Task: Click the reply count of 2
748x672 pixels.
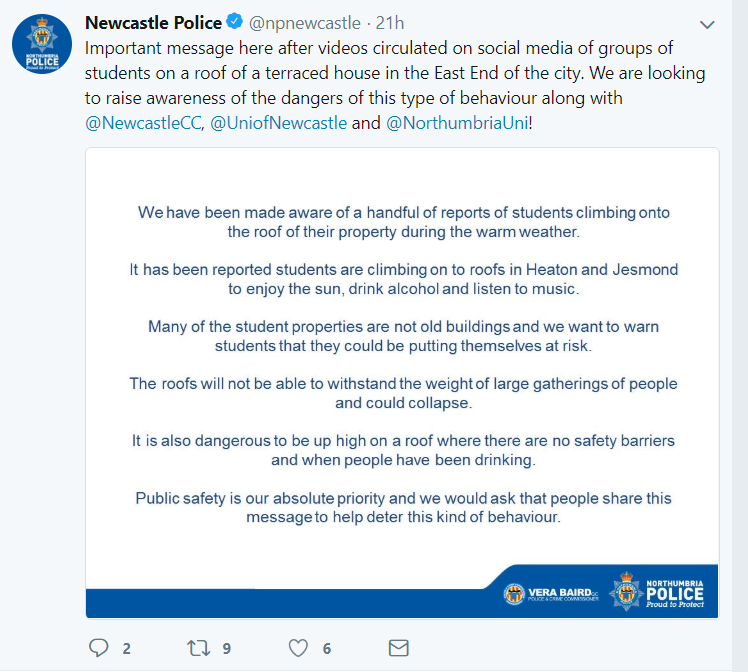Action: [x=127, y=648]
